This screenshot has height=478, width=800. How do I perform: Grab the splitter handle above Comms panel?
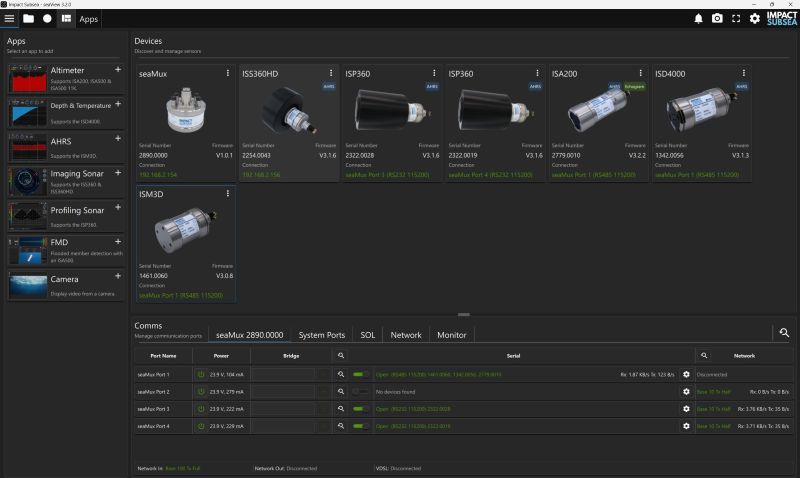tap(464, 315)
